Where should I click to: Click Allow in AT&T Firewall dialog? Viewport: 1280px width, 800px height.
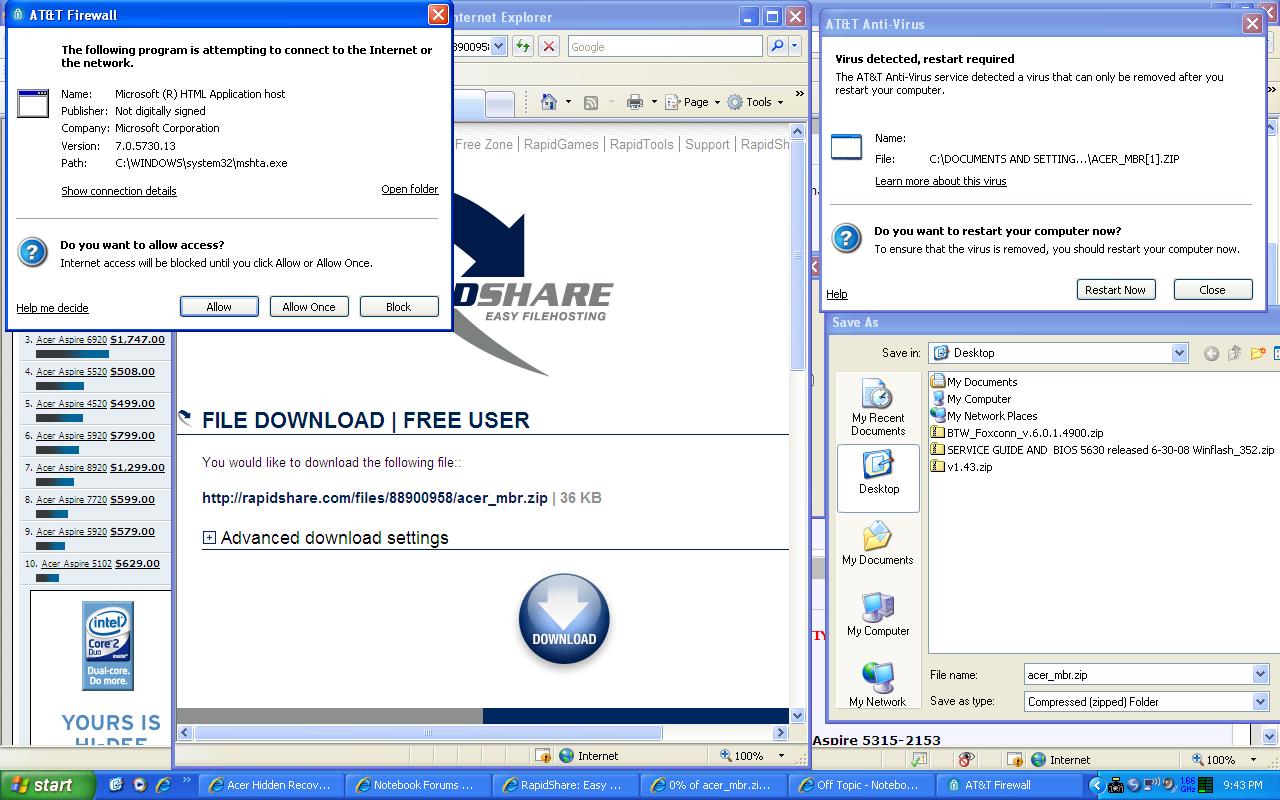[219, 307]
